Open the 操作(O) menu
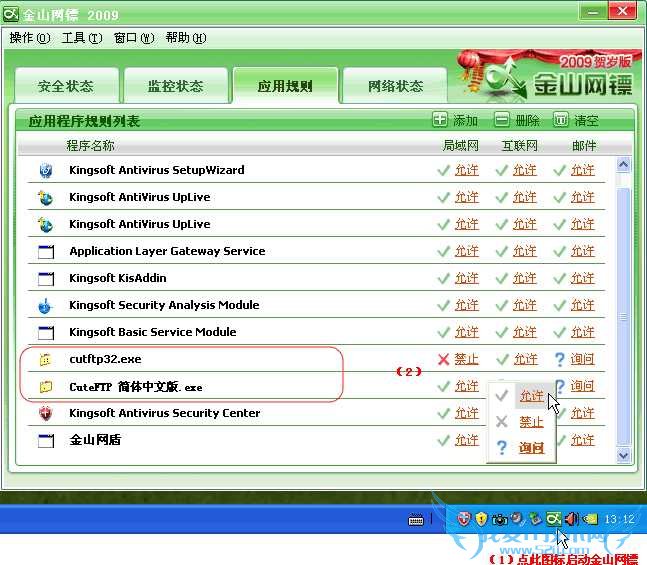 coord(30,38)
